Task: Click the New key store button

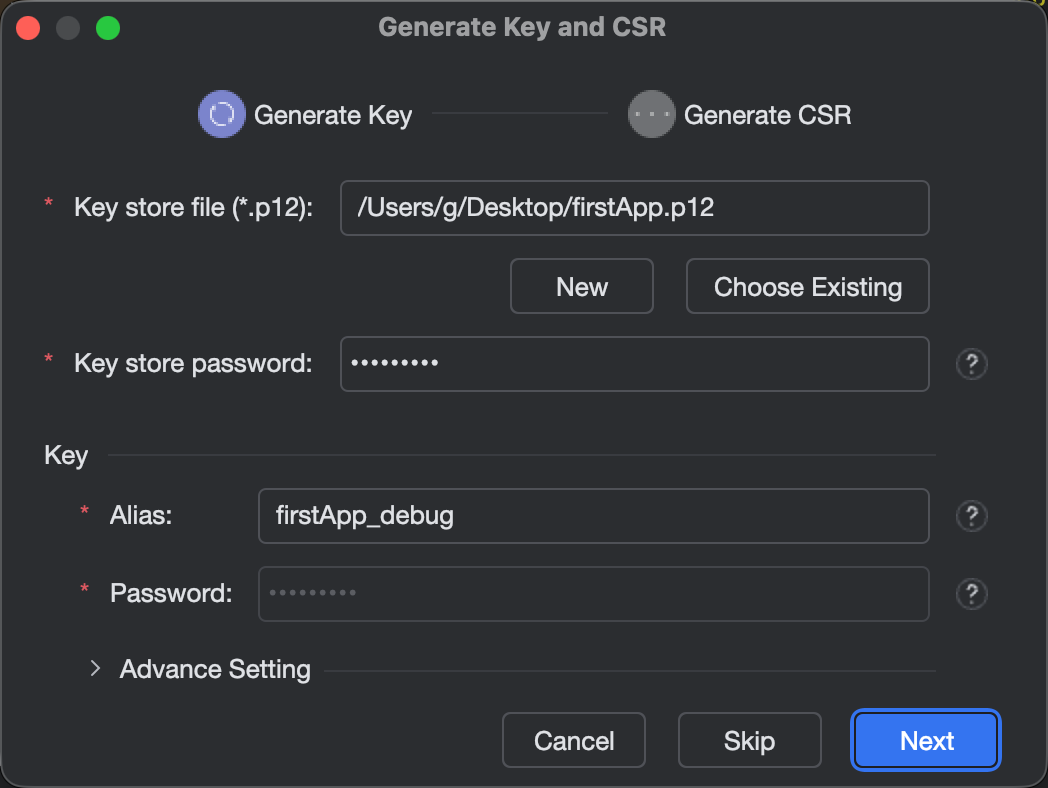Action: coord(581,287)
